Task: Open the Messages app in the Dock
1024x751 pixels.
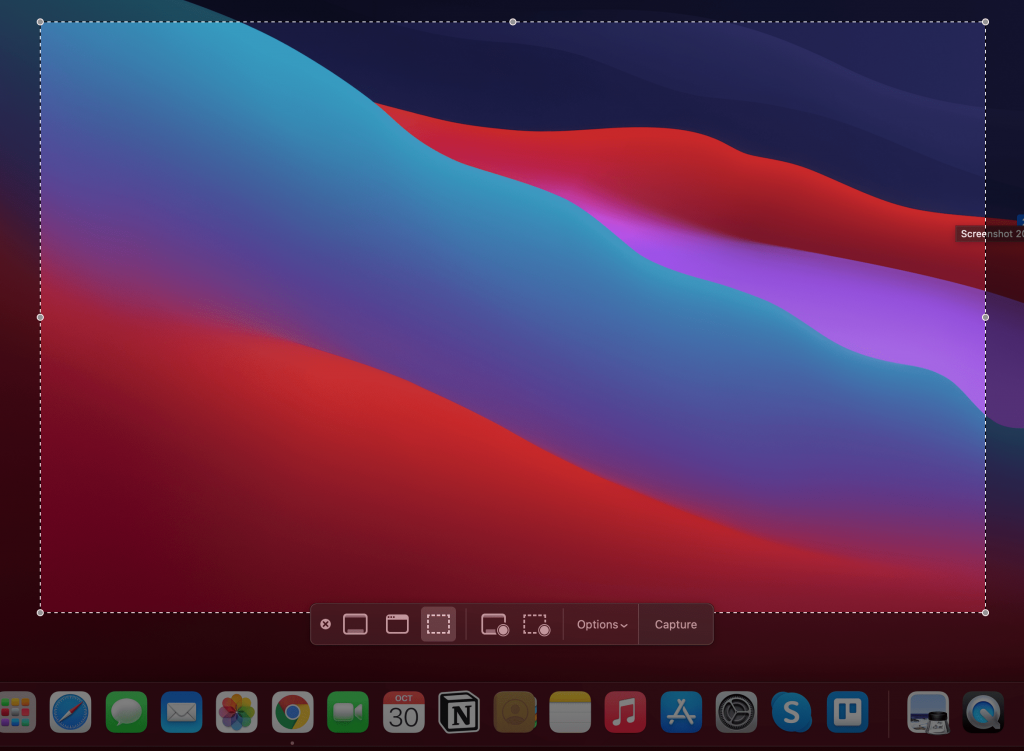Action: coord(126,712)
